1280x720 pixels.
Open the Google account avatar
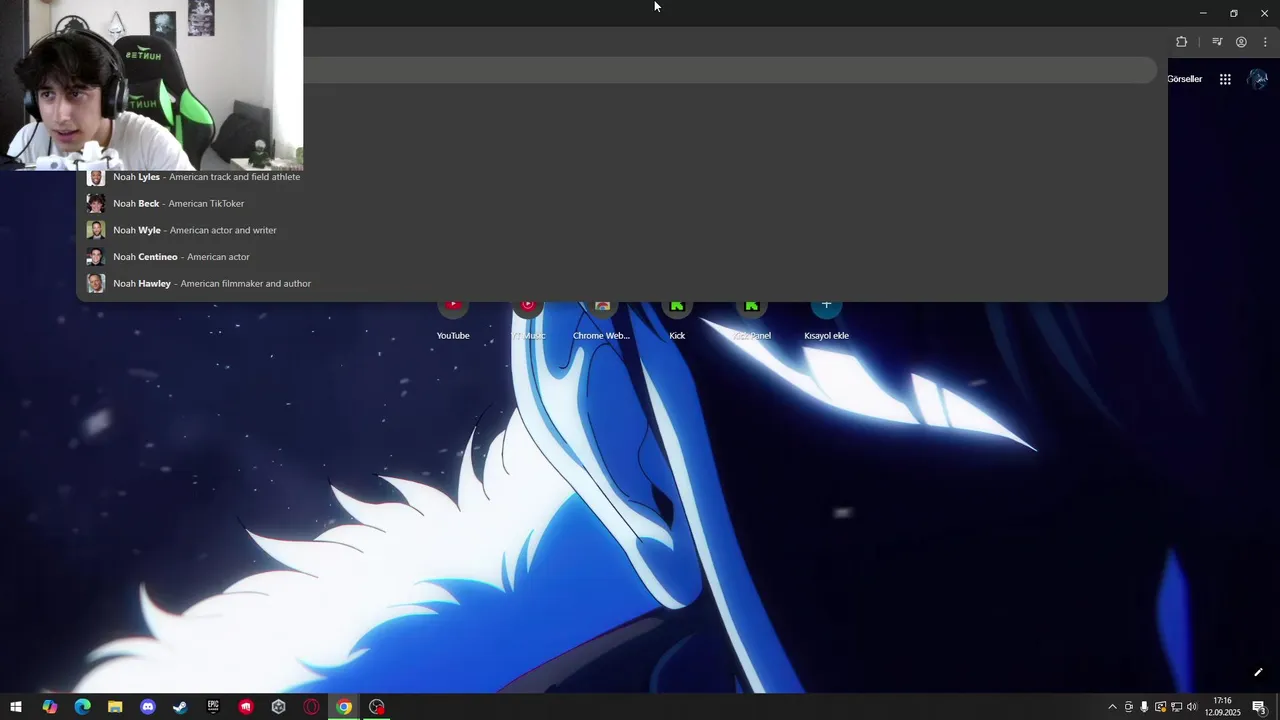tap(1258, 79)
